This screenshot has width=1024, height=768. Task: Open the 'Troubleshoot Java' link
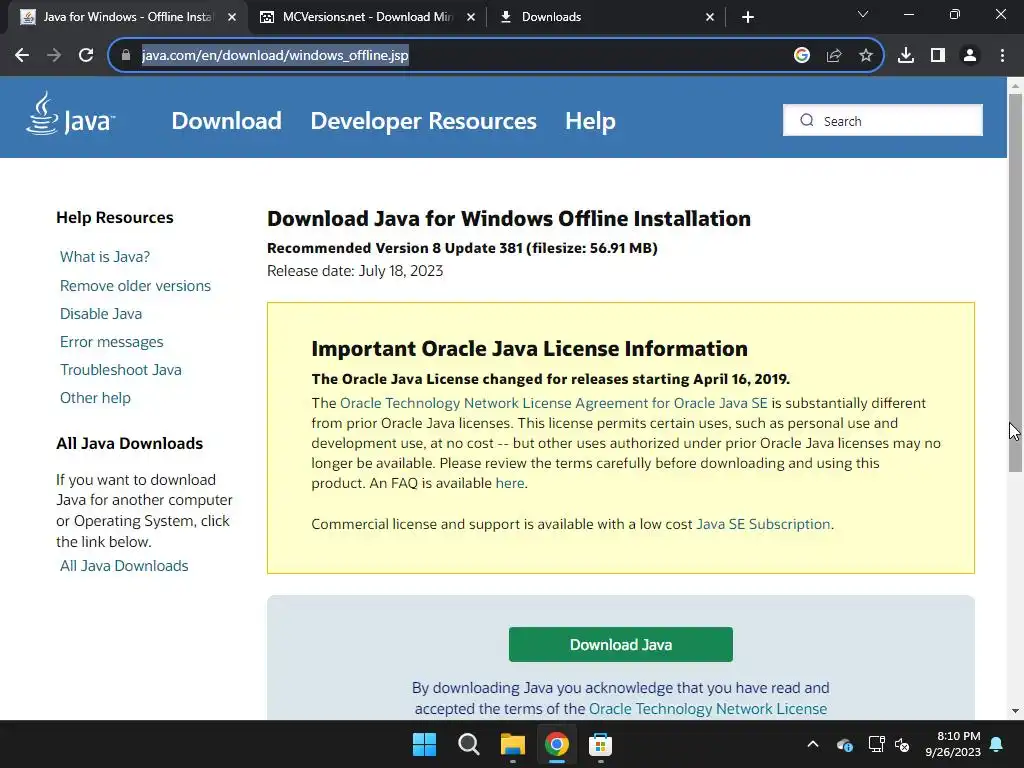[121, 370]
